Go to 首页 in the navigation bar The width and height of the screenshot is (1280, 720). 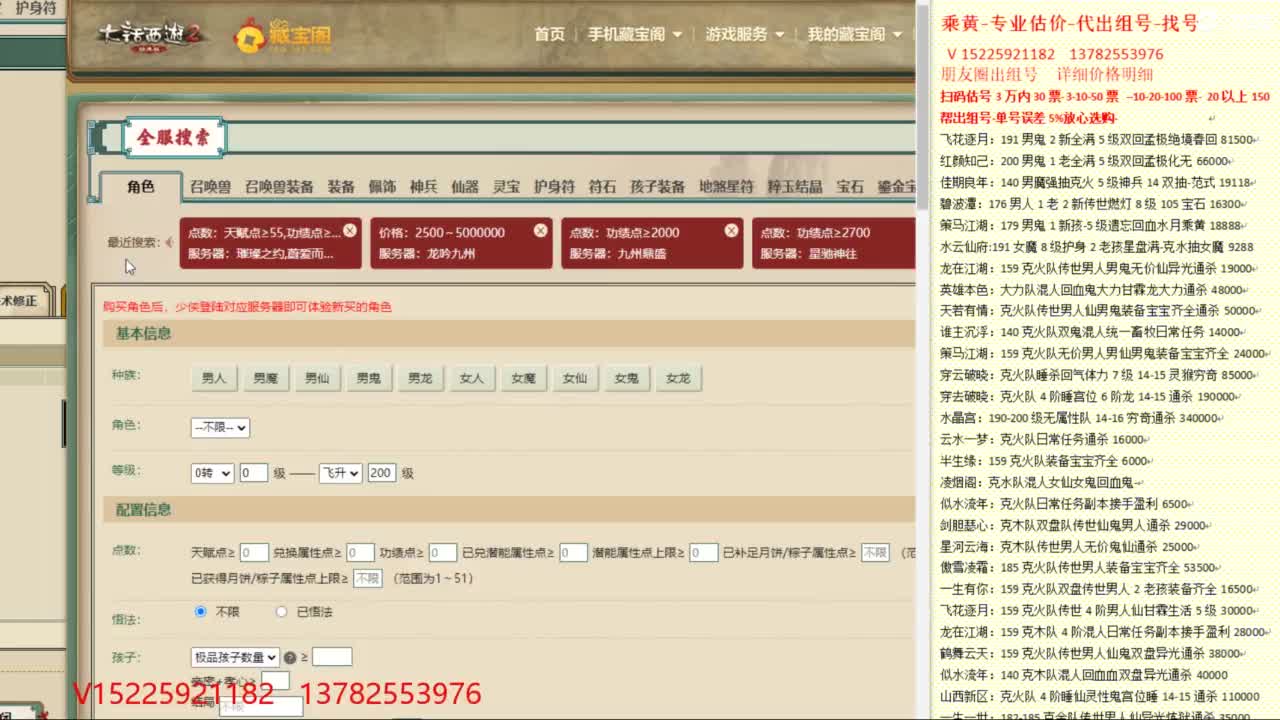549,34
